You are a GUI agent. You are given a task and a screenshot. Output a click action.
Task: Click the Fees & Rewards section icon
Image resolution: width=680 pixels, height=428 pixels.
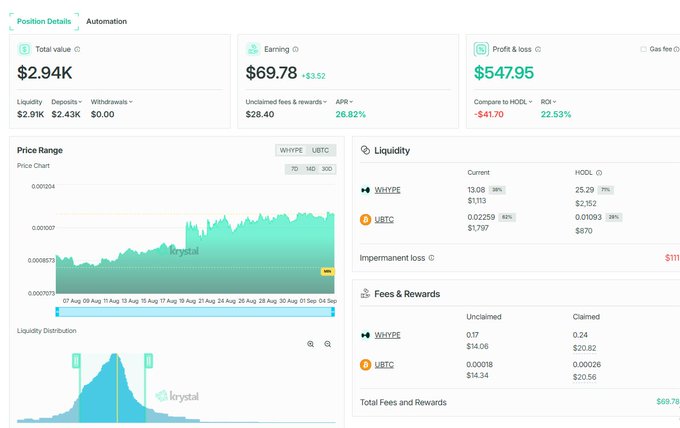[x=365, y=294]
